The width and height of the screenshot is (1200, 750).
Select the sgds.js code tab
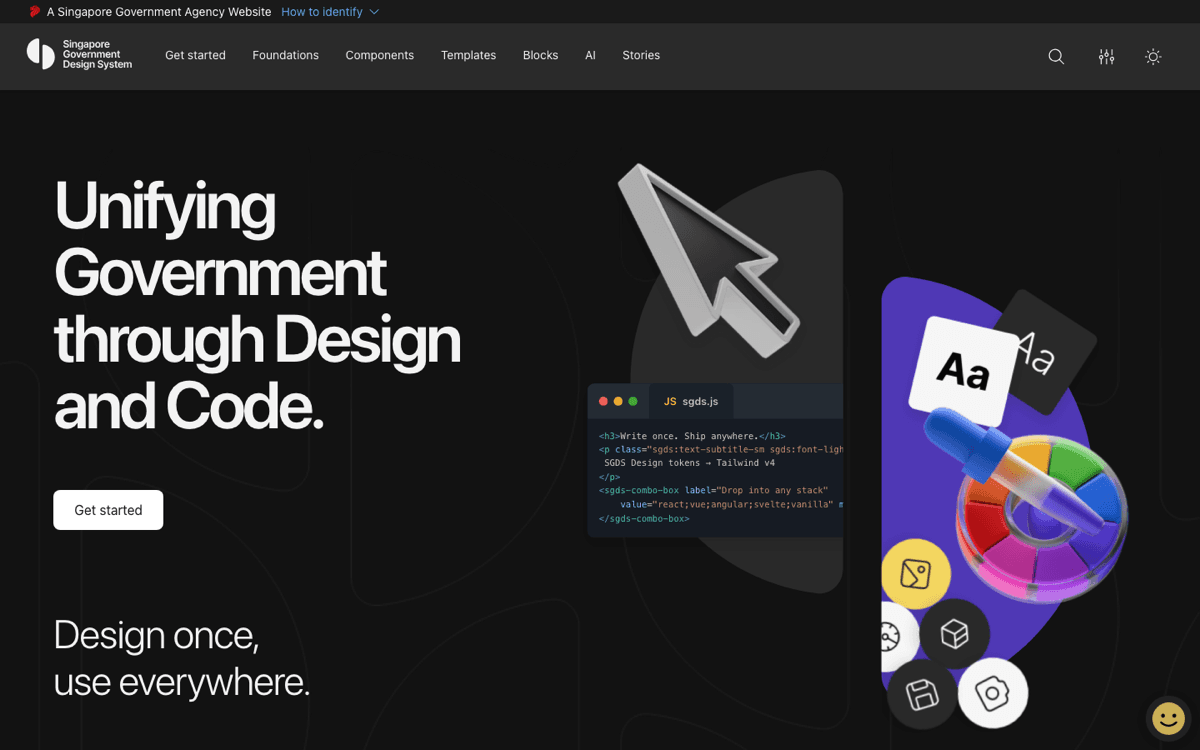(691, 401)
